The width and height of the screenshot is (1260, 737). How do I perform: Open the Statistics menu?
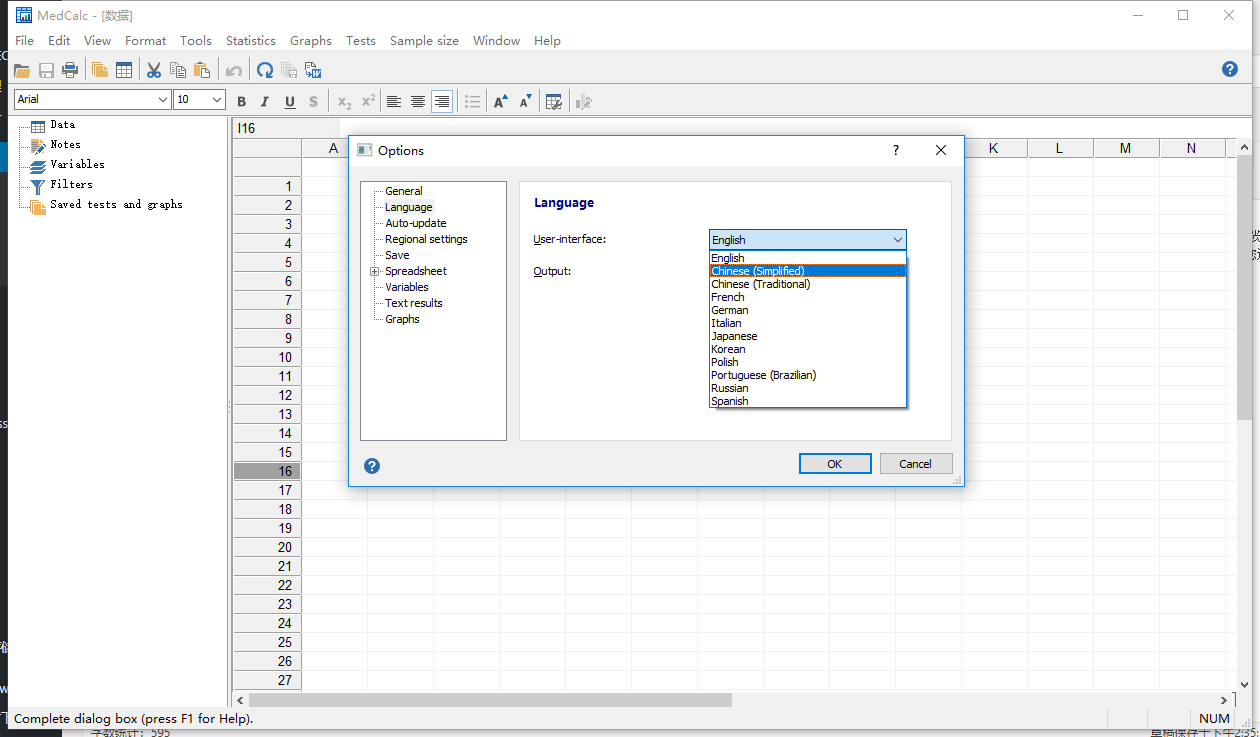tap(251, 41)
